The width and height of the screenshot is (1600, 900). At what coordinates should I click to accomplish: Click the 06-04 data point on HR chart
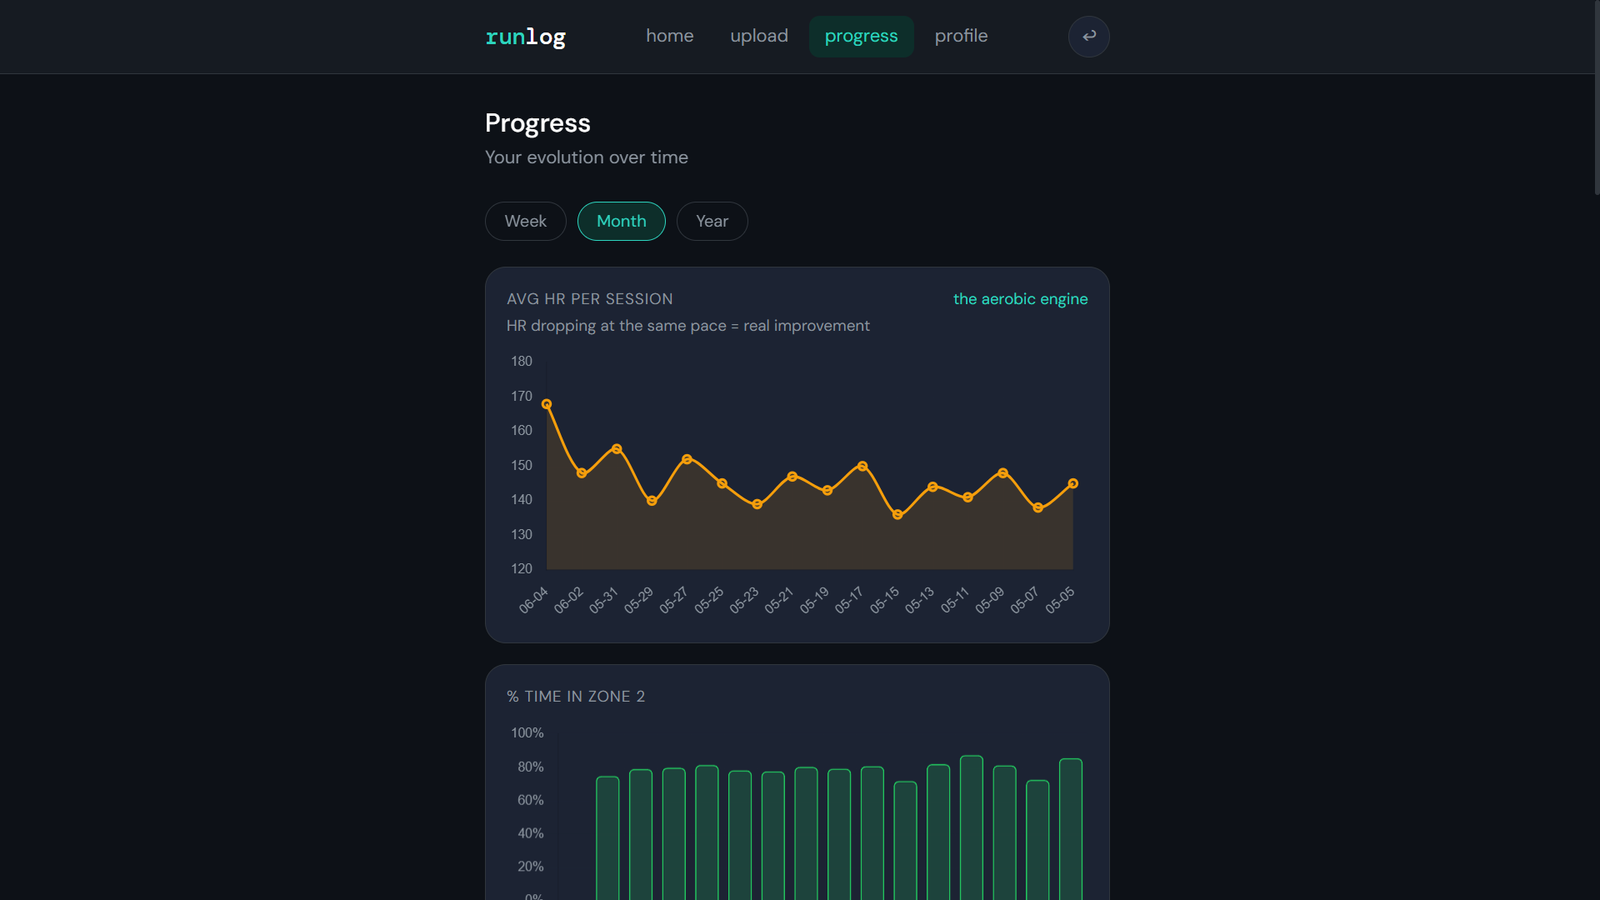click(547, 404)
